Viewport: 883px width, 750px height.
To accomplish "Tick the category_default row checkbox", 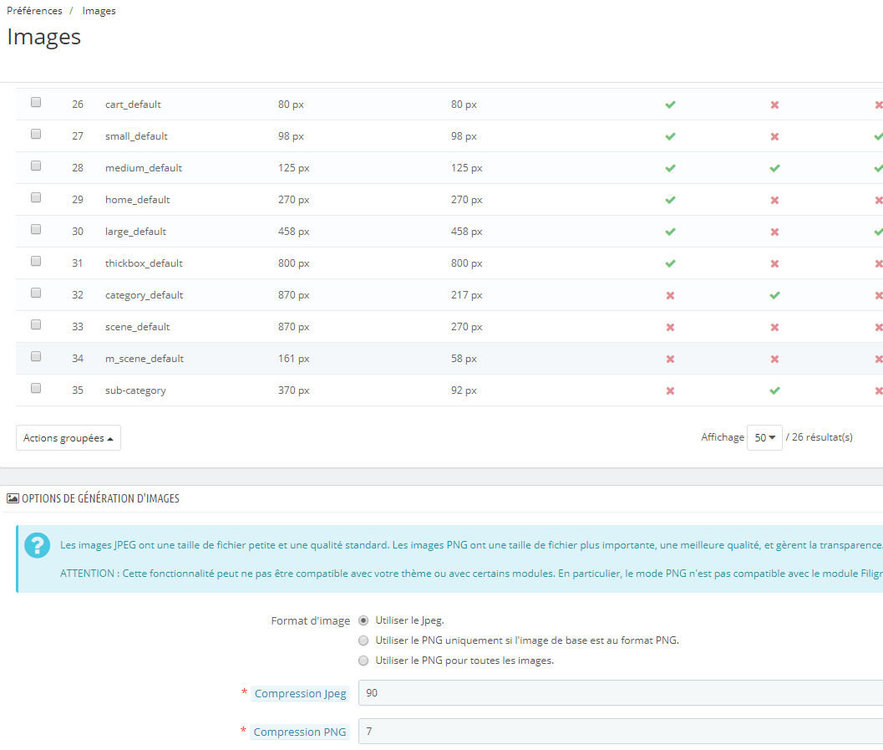I will (36, 293).
